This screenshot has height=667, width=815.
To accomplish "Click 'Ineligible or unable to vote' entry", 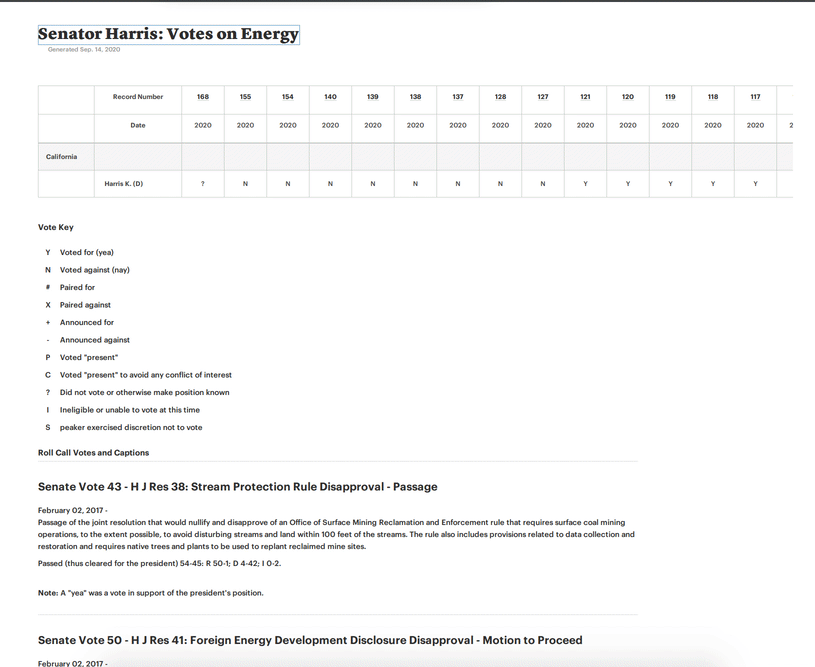I will click(x=129, y=410).
